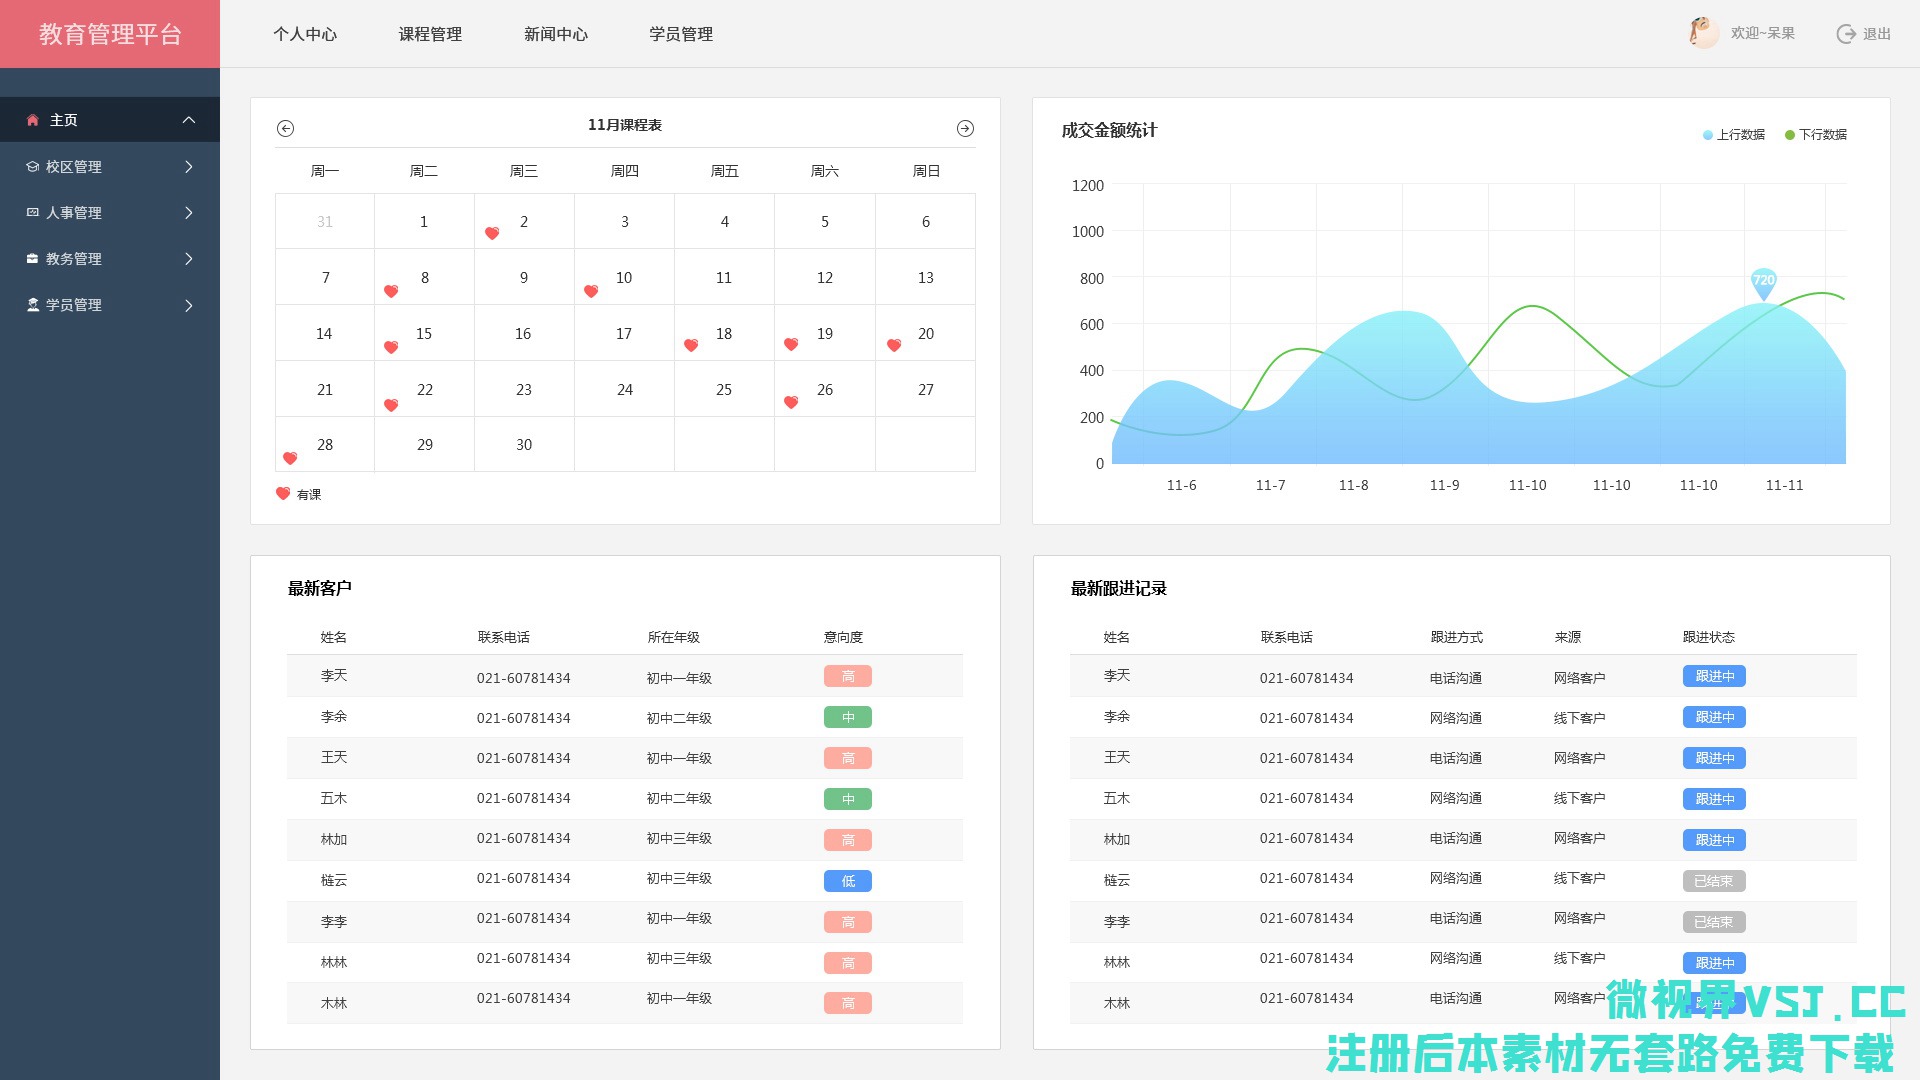Click the 720 chart data marker
1920x1080 pixels.
(x=1764, y=281)
